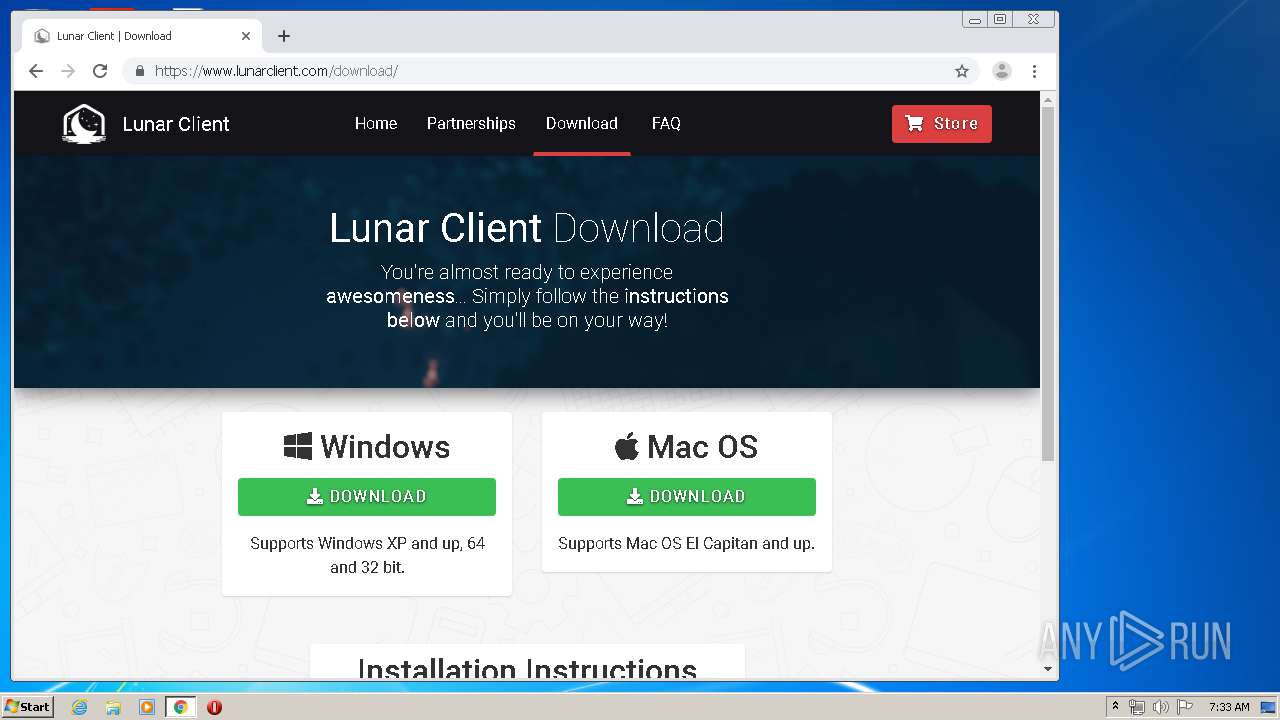Click the Windows logo icon

pos(298,446)
